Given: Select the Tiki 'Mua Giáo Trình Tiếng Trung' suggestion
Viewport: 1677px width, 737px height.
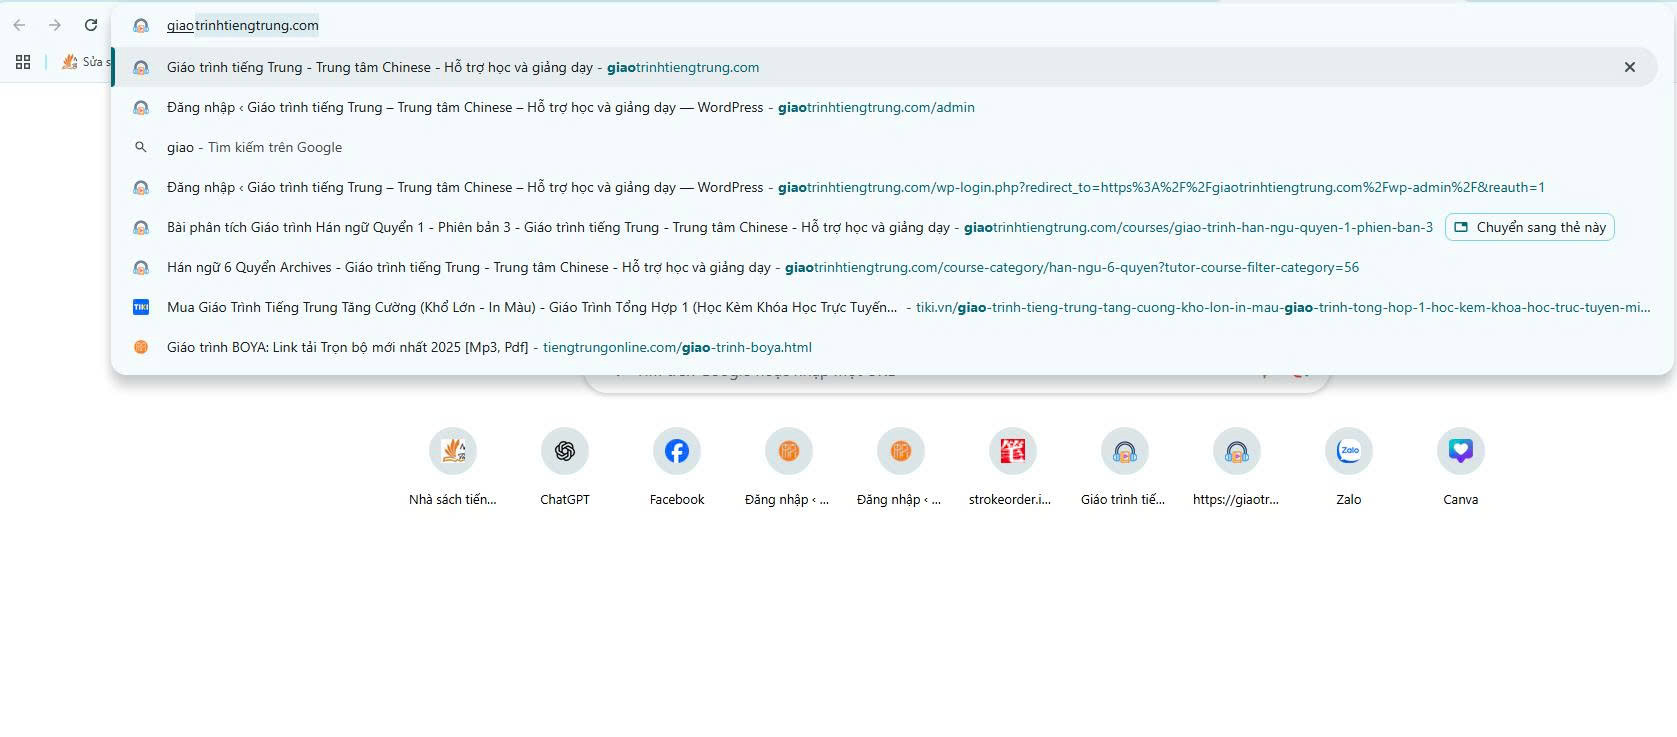Looking at the screenshot, I should (531, 307).
